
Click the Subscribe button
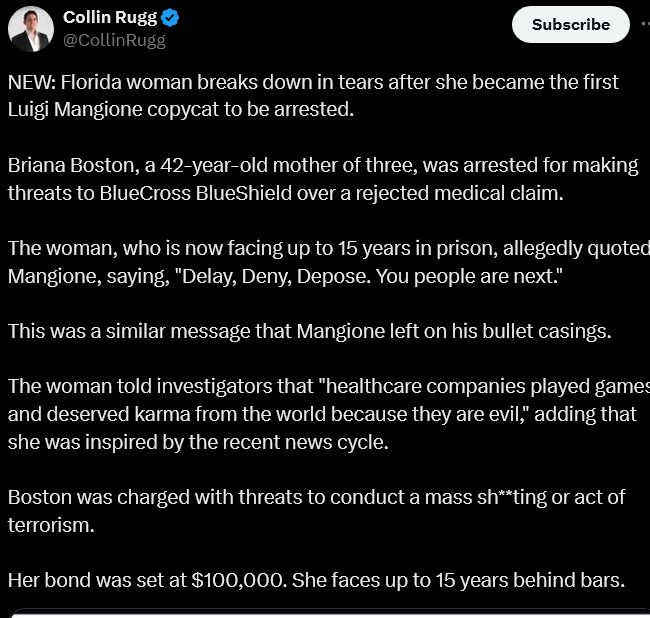[x=570, y=25]
